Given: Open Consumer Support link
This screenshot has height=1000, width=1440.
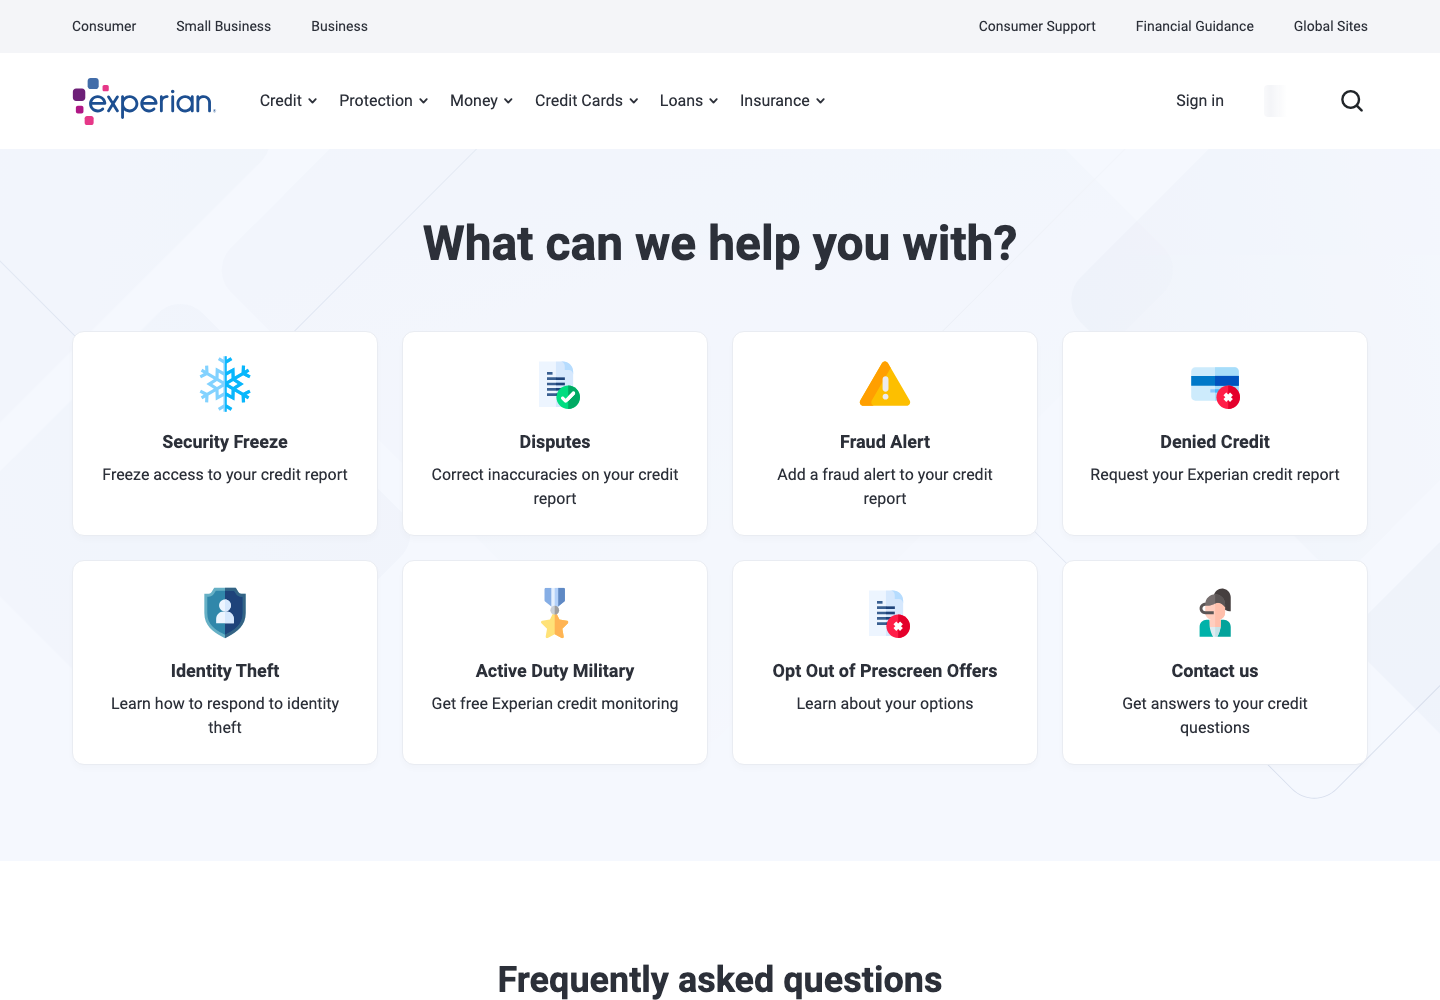Looking at the screenshot, I should pyautogui.click(x=1037, y=26).
